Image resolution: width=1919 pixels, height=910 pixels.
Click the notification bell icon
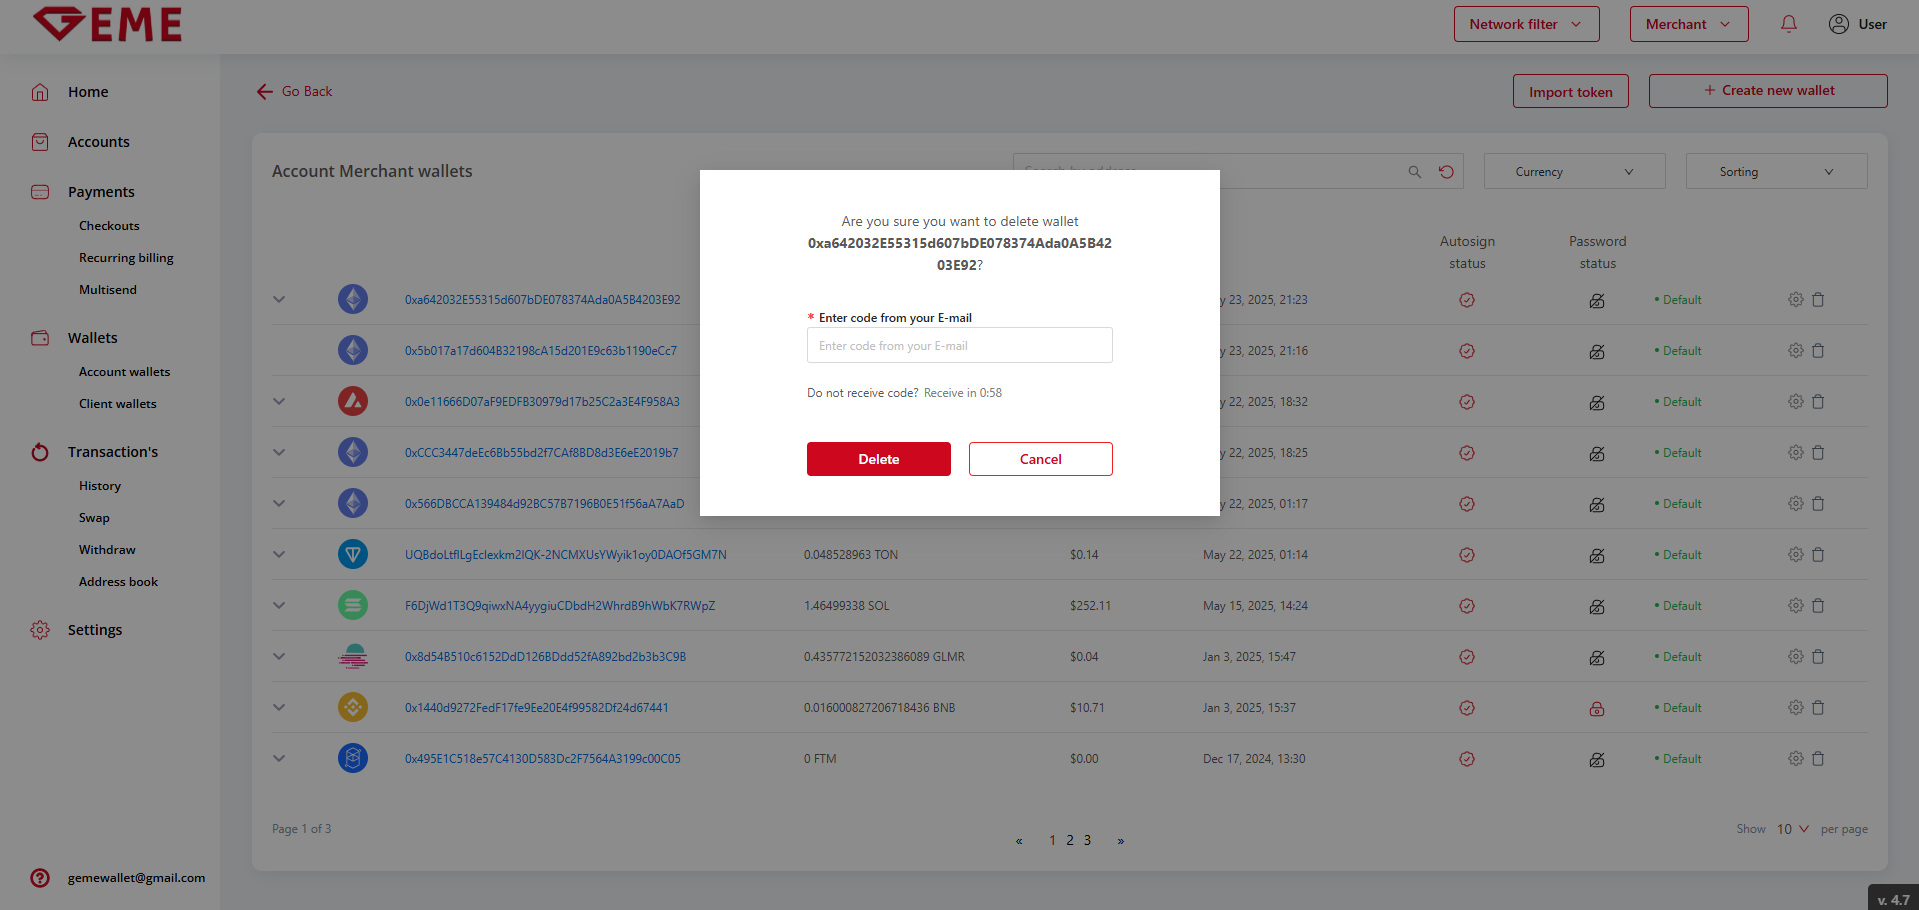pyautogui.click(x=1788, y=24)
